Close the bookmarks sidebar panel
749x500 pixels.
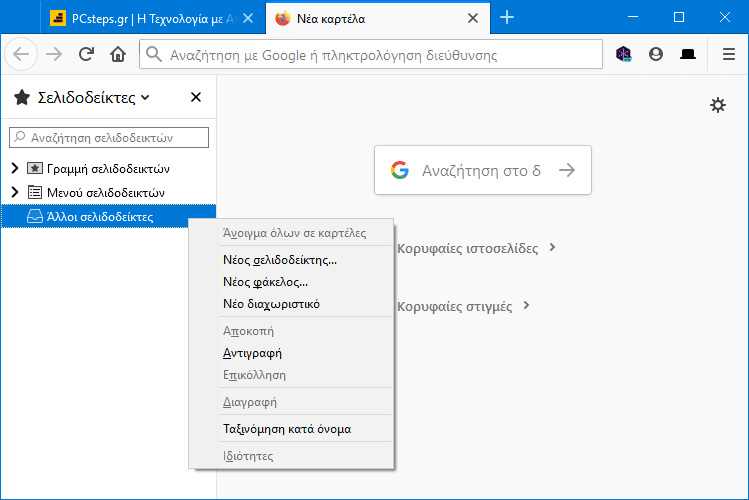coord(196,97)
